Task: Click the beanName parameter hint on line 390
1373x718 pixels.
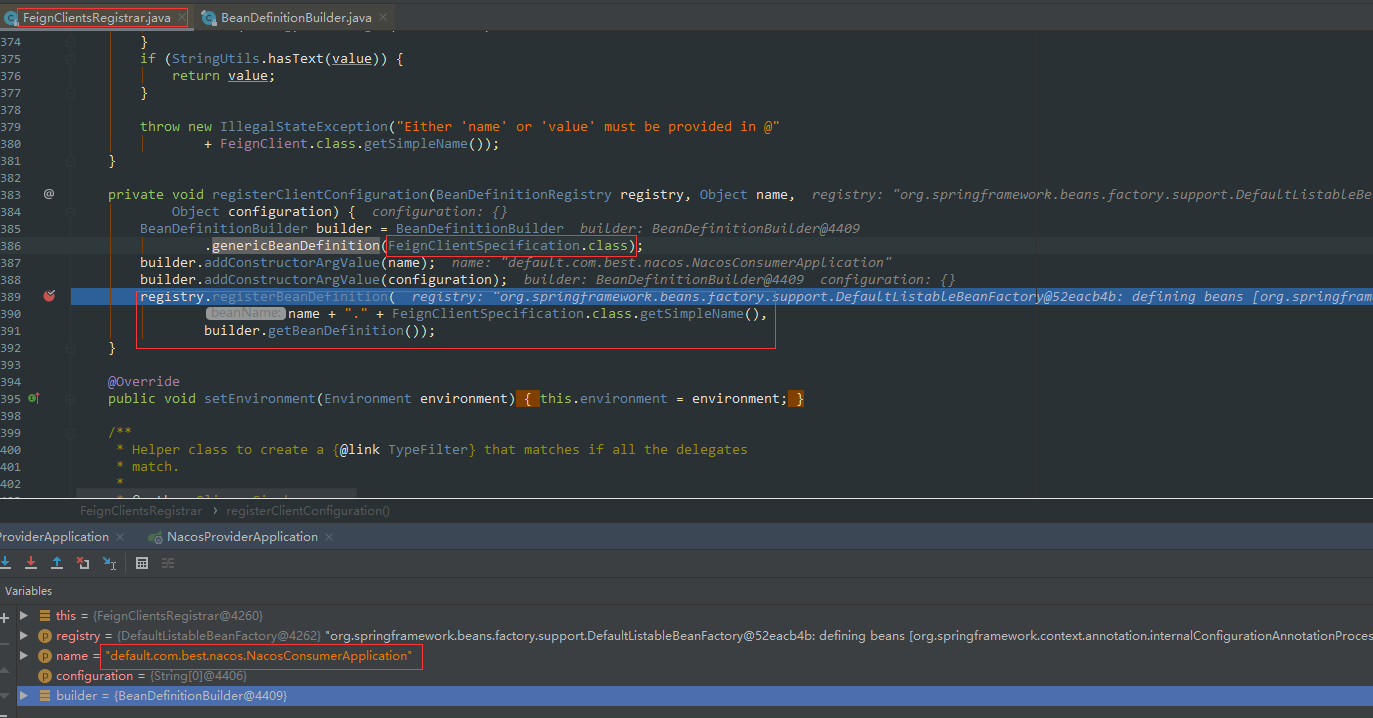Action: (x=245, y=314)
